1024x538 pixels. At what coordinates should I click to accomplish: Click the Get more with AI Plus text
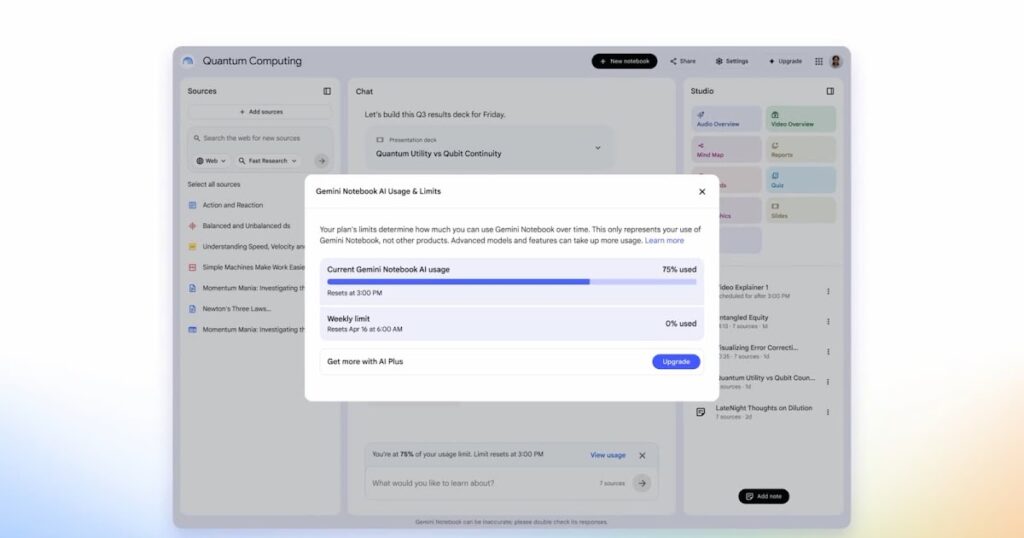pyautogui.click(x=365, y=362)
